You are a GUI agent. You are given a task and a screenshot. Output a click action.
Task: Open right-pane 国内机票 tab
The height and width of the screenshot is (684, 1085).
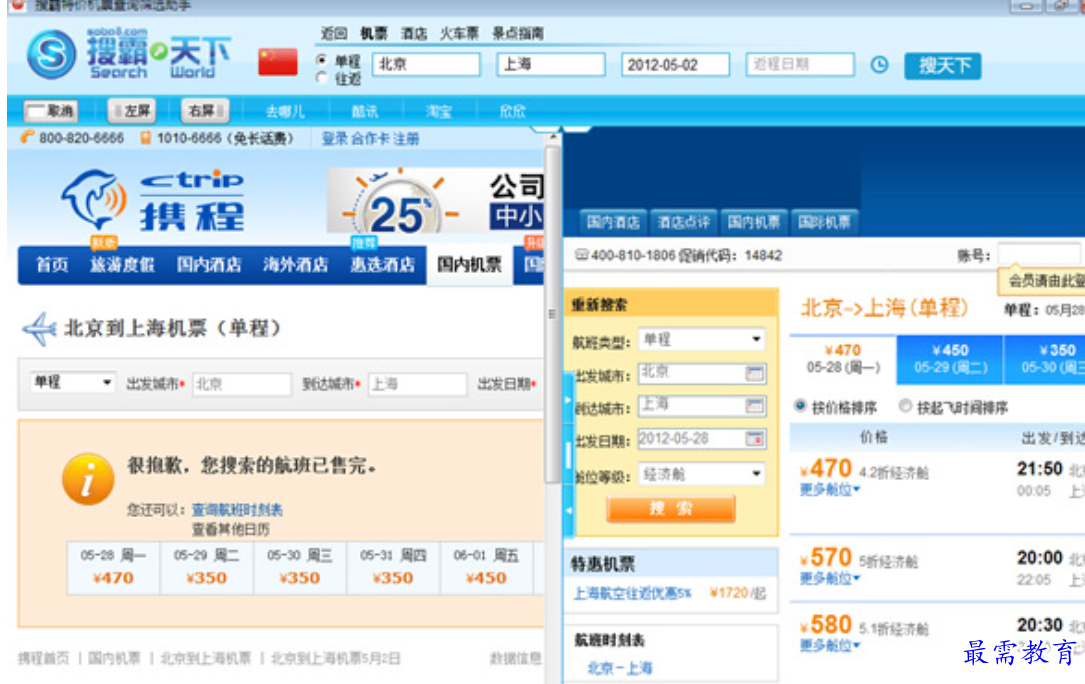point(754,222)
